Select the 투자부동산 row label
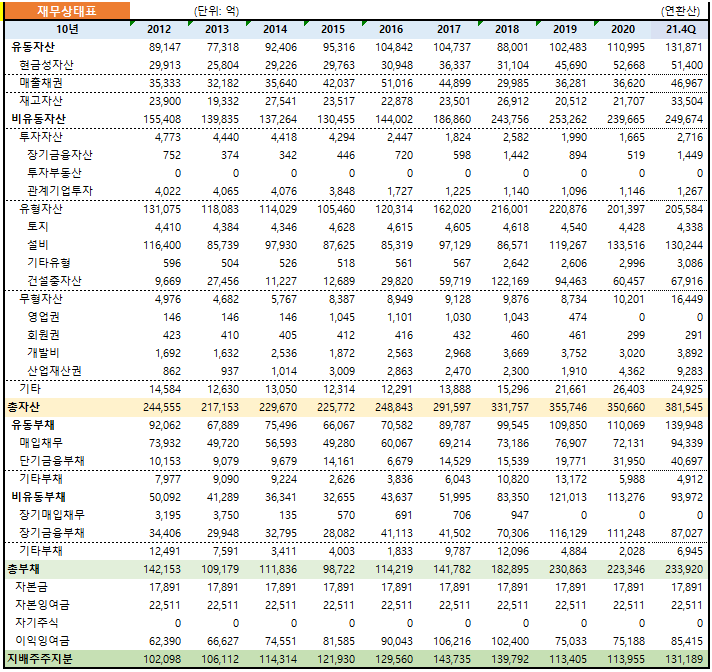 coord(54,173)
